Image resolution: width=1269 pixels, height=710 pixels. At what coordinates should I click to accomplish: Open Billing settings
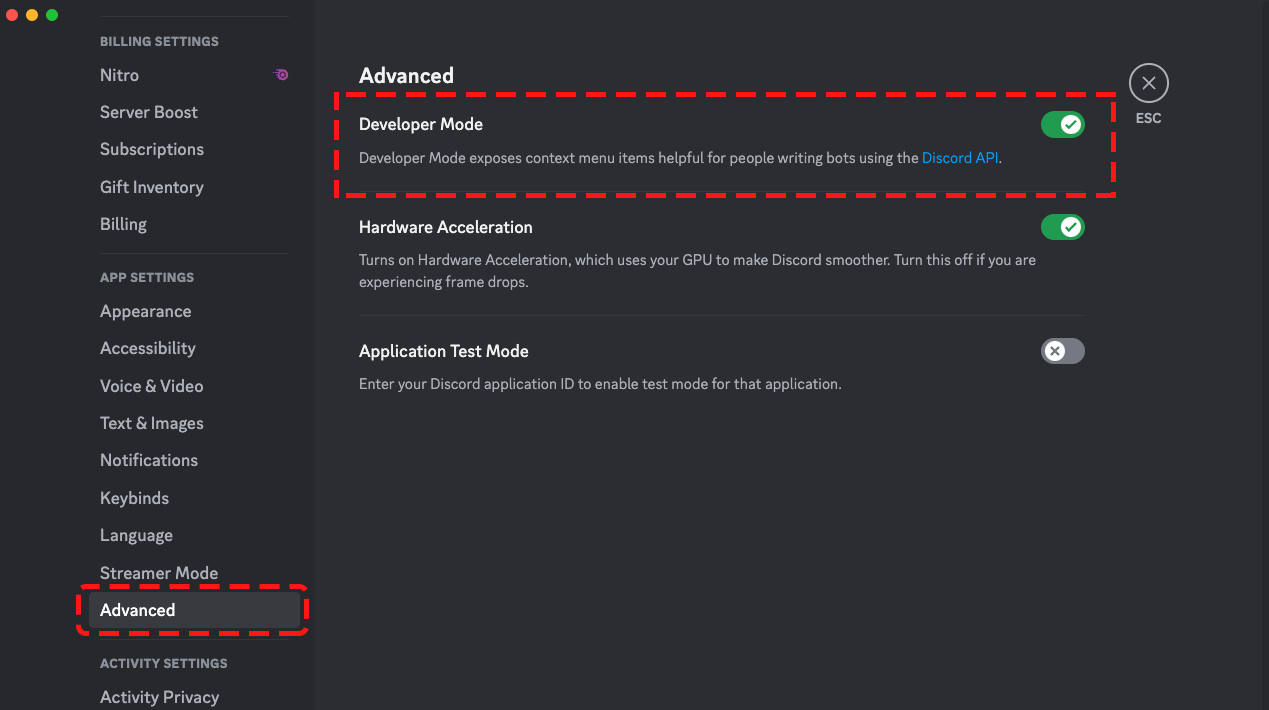click(123, 224)
